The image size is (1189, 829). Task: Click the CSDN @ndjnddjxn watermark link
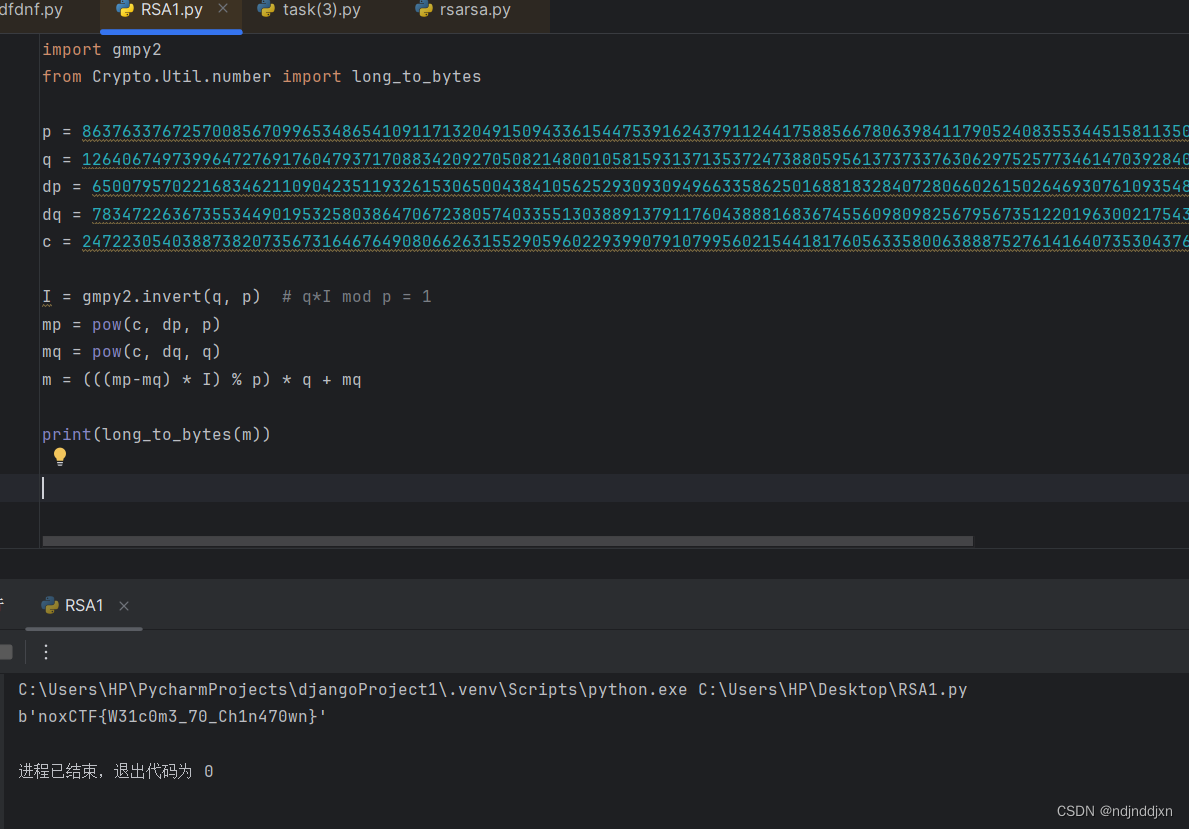click(1113, 810)
